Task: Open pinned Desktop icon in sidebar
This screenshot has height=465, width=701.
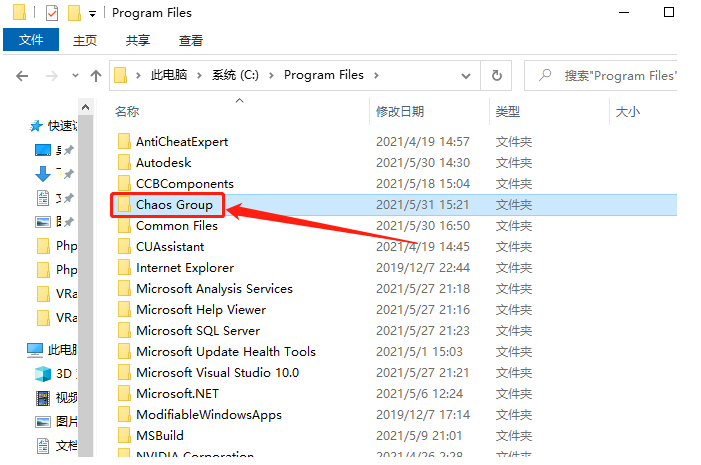Action: (43, 150)
